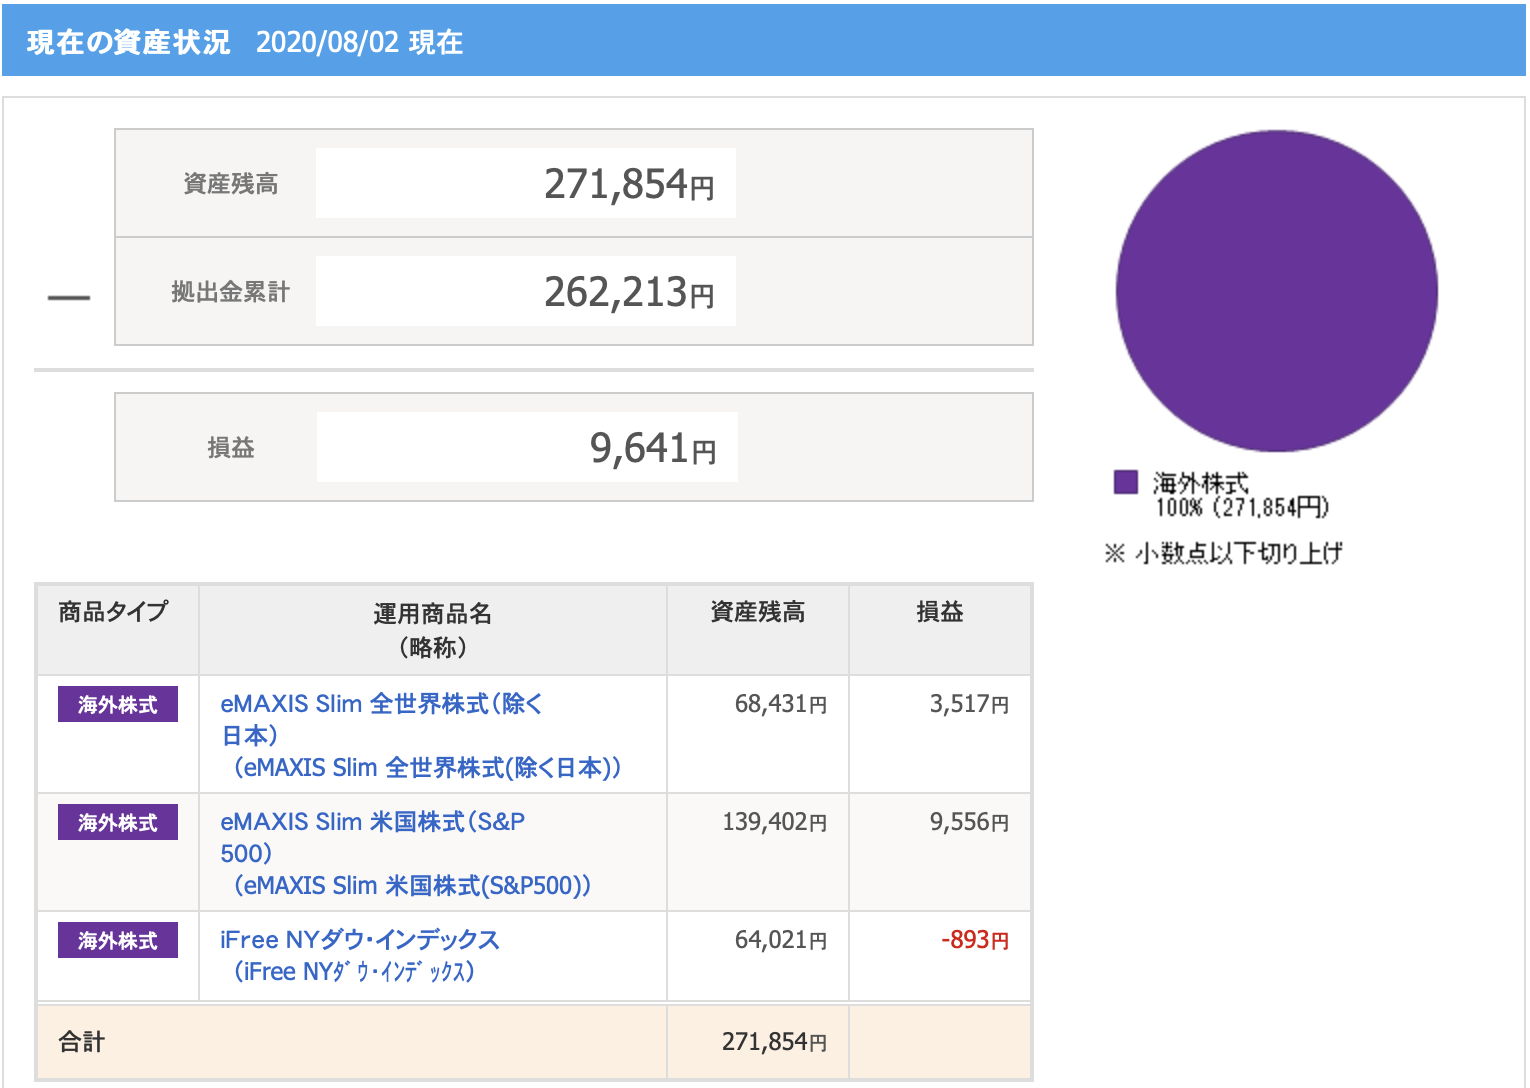Open eMAXIS Slim 米国株式(S&P500) fund link
The image size is (1530, 1088).
tap(405, 853)
